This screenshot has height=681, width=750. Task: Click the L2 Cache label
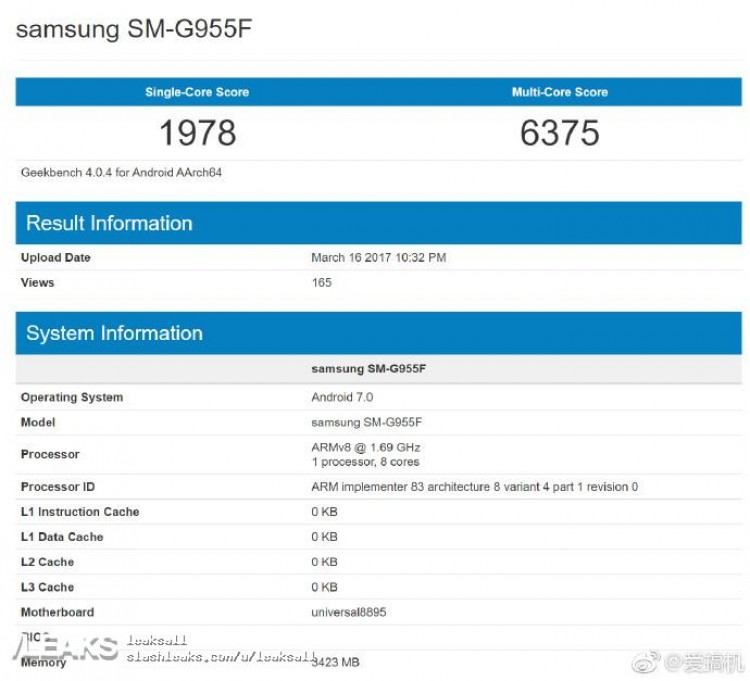coord(47,562)
